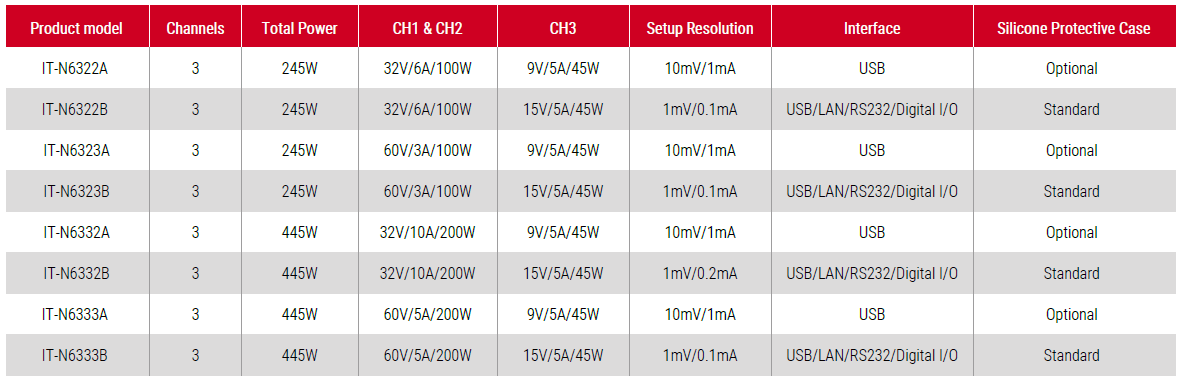Select the IT-N6332B model name
Viewport: 1181px width, 381px height.
(x=76, y=273)
